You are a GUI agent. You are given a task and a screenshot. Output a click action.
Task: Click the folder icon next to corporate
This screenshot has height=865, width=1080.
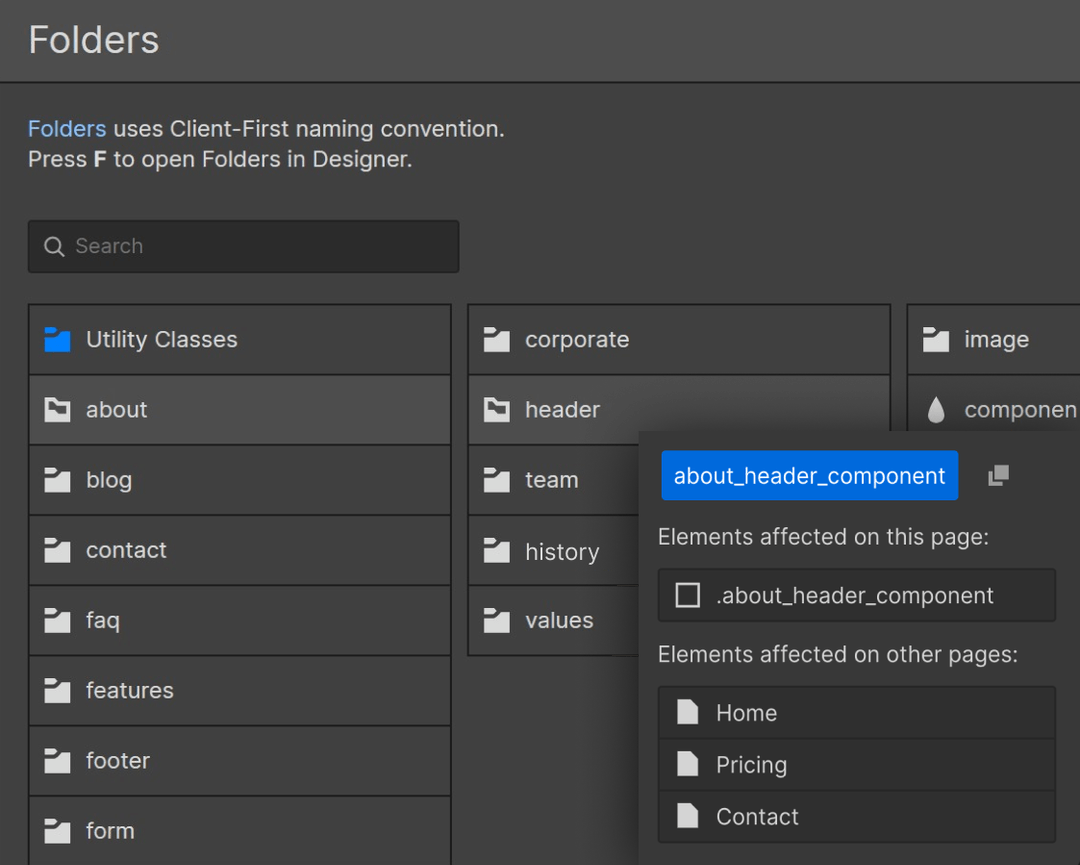click(496, 339)
